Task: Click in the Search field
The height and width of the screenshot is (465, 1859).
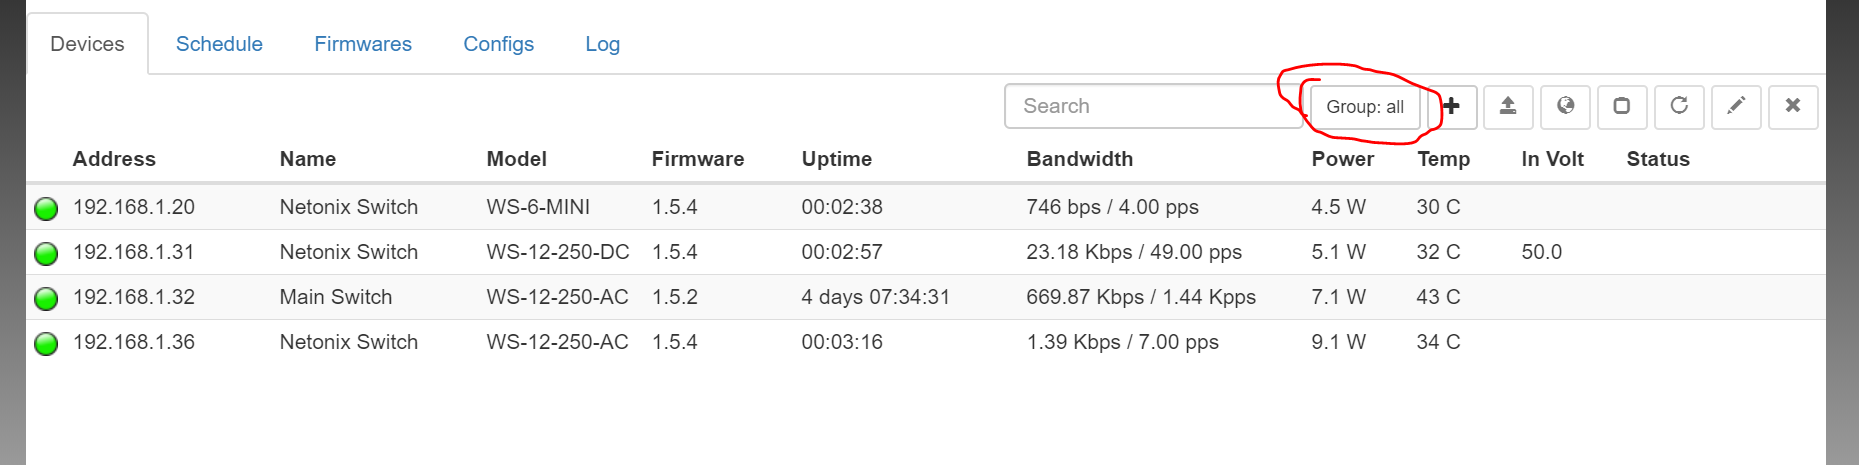Action: (1150, 106)
